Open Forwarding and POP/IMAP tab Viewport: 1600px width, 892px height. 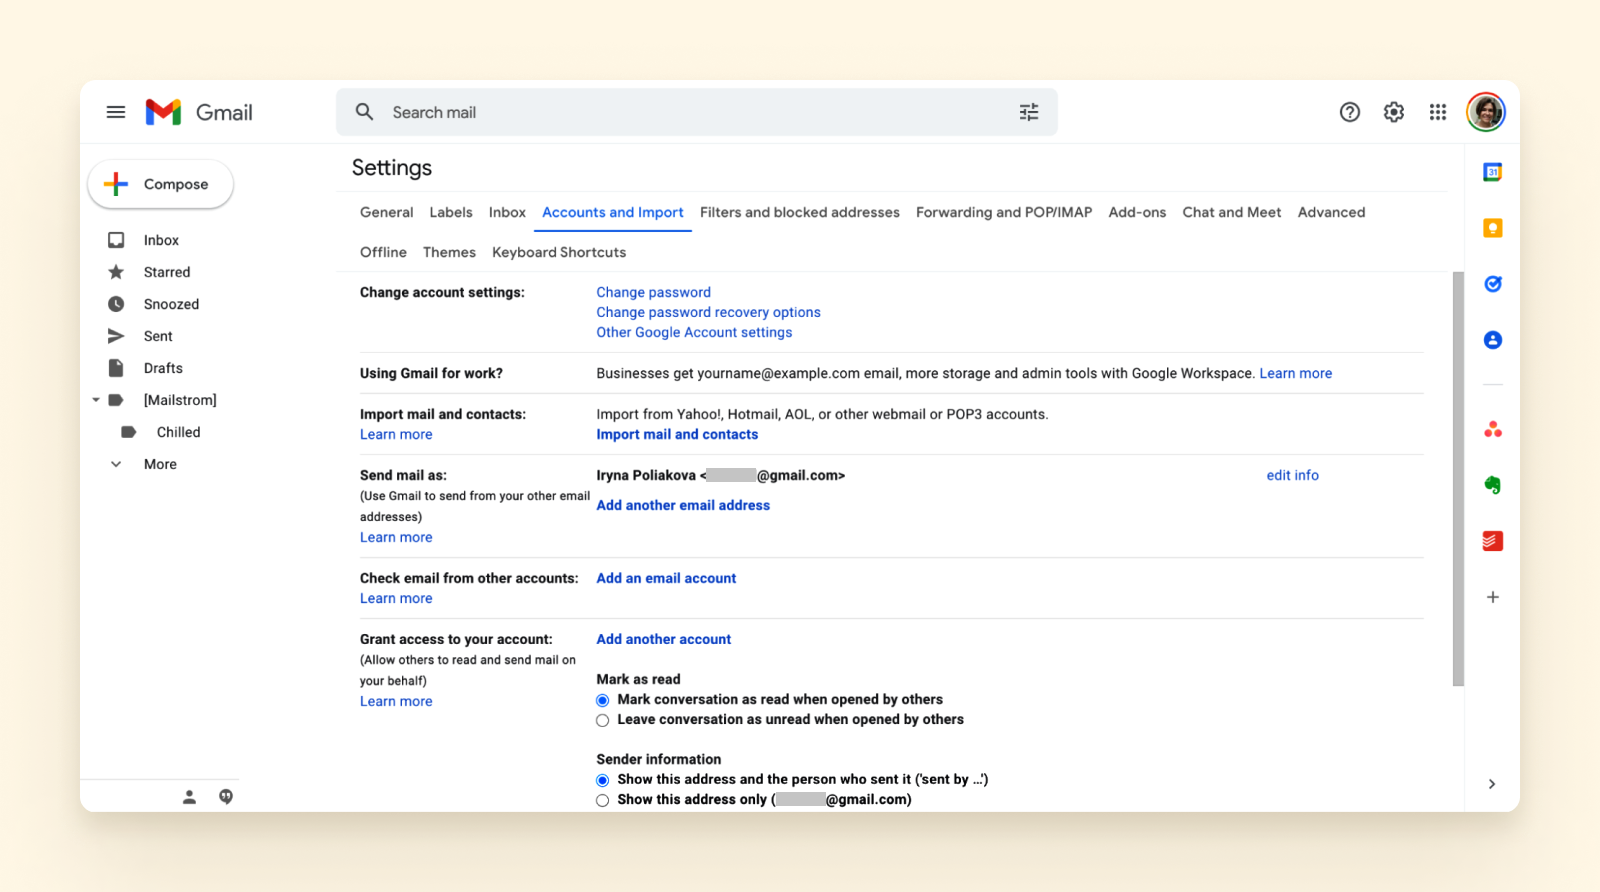pos(1004,212)
